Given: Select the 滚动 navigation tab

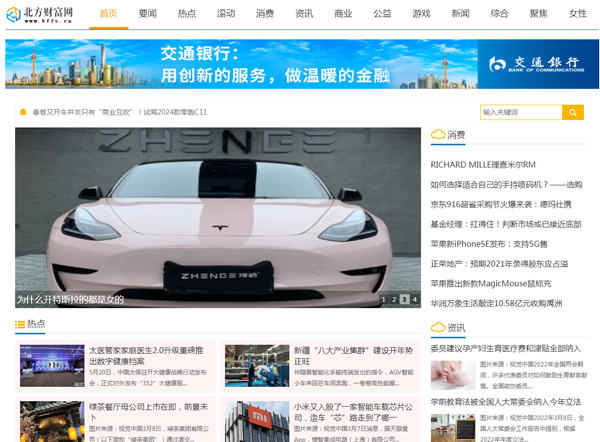Looking at the screenshot, I should [226, 14].
